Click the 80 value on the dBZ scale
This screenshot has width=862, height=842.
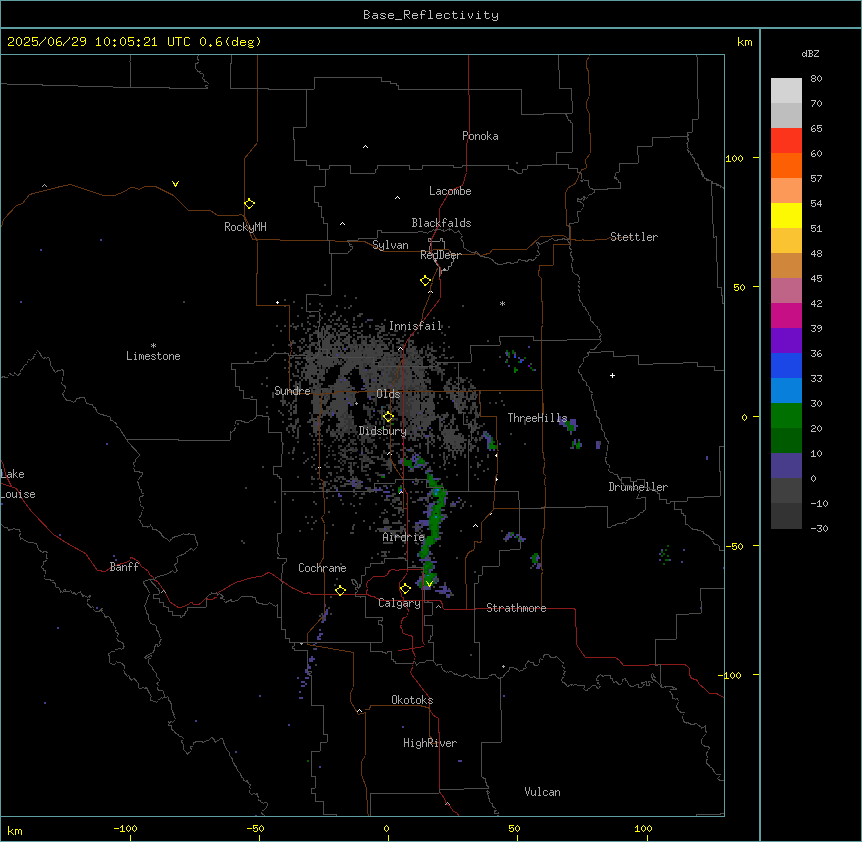[x=816, y=79]
